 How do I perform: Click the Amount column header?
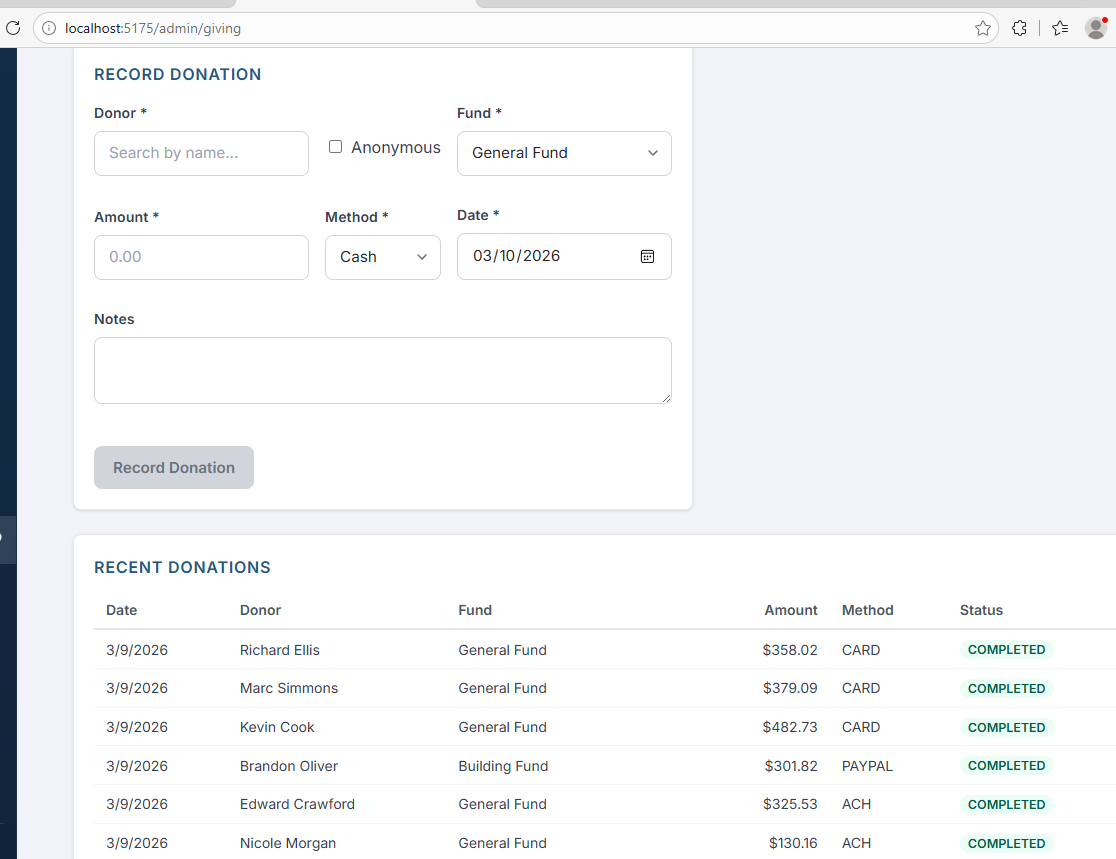[x=790, y=610]
